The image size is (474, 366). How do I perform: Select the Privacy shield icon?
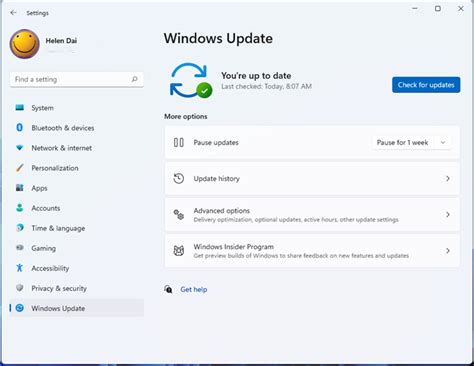point(20,288)
